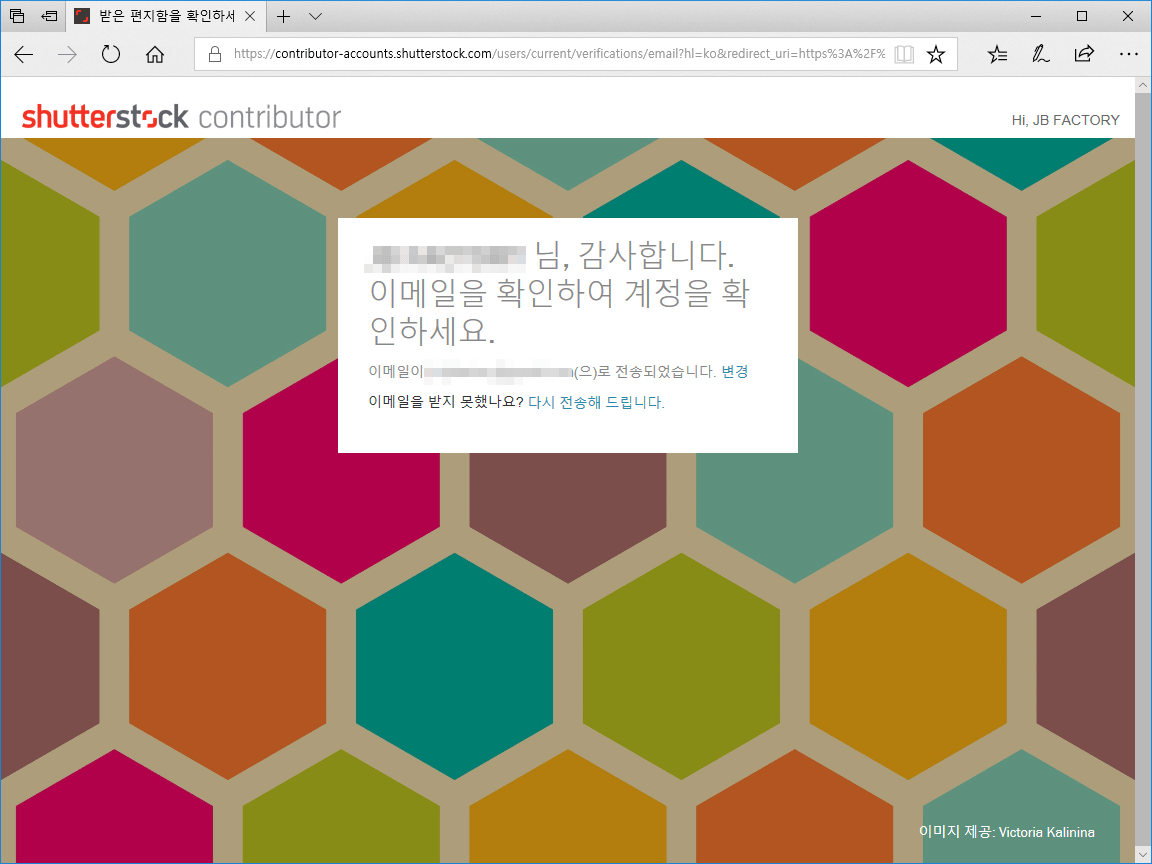
Task: Open the favorites hub
Action: 997,54
